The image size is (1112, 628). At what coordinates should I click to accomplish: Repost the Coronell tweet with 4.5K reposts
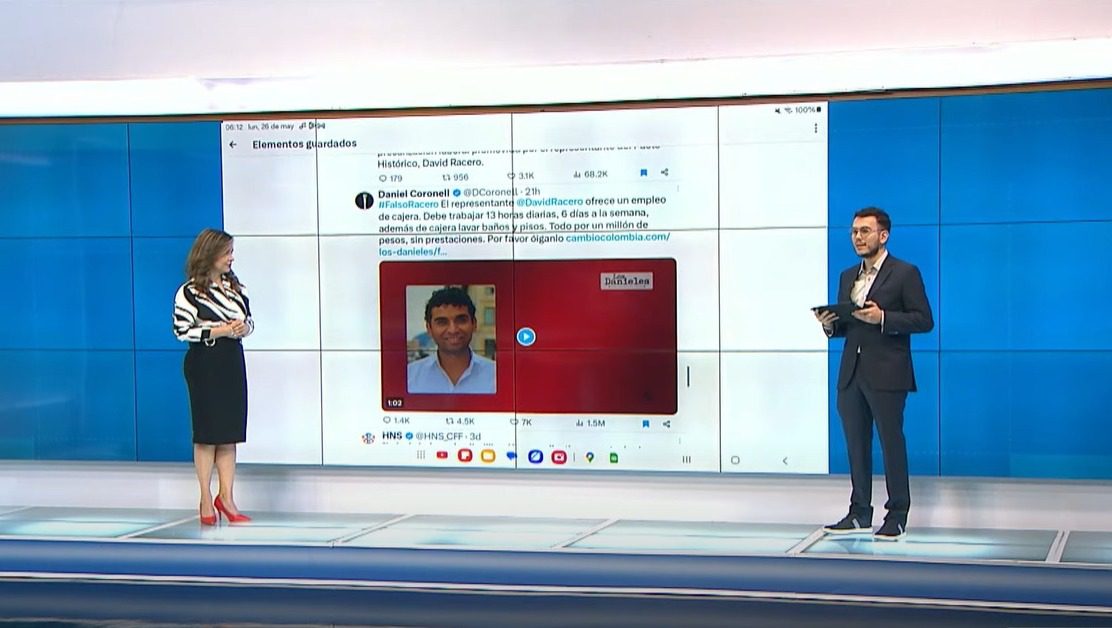(460, 422)
